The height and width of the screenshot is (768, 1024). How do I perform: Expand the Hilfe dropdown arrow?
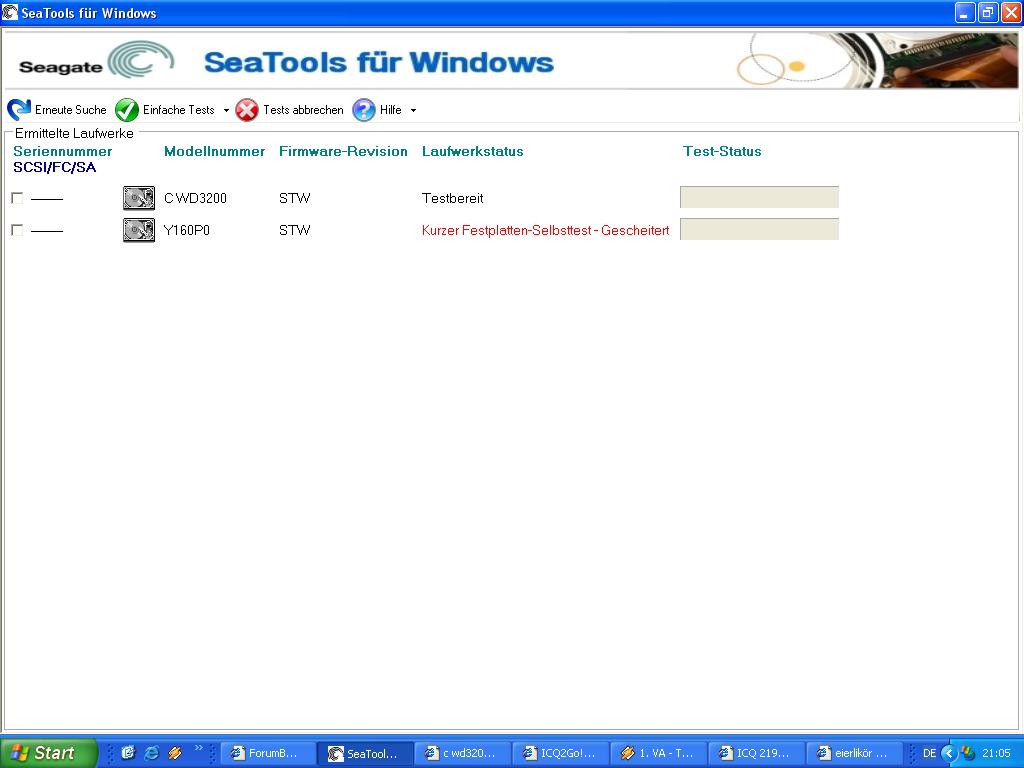pyautogui.click(x=413, y=110)
